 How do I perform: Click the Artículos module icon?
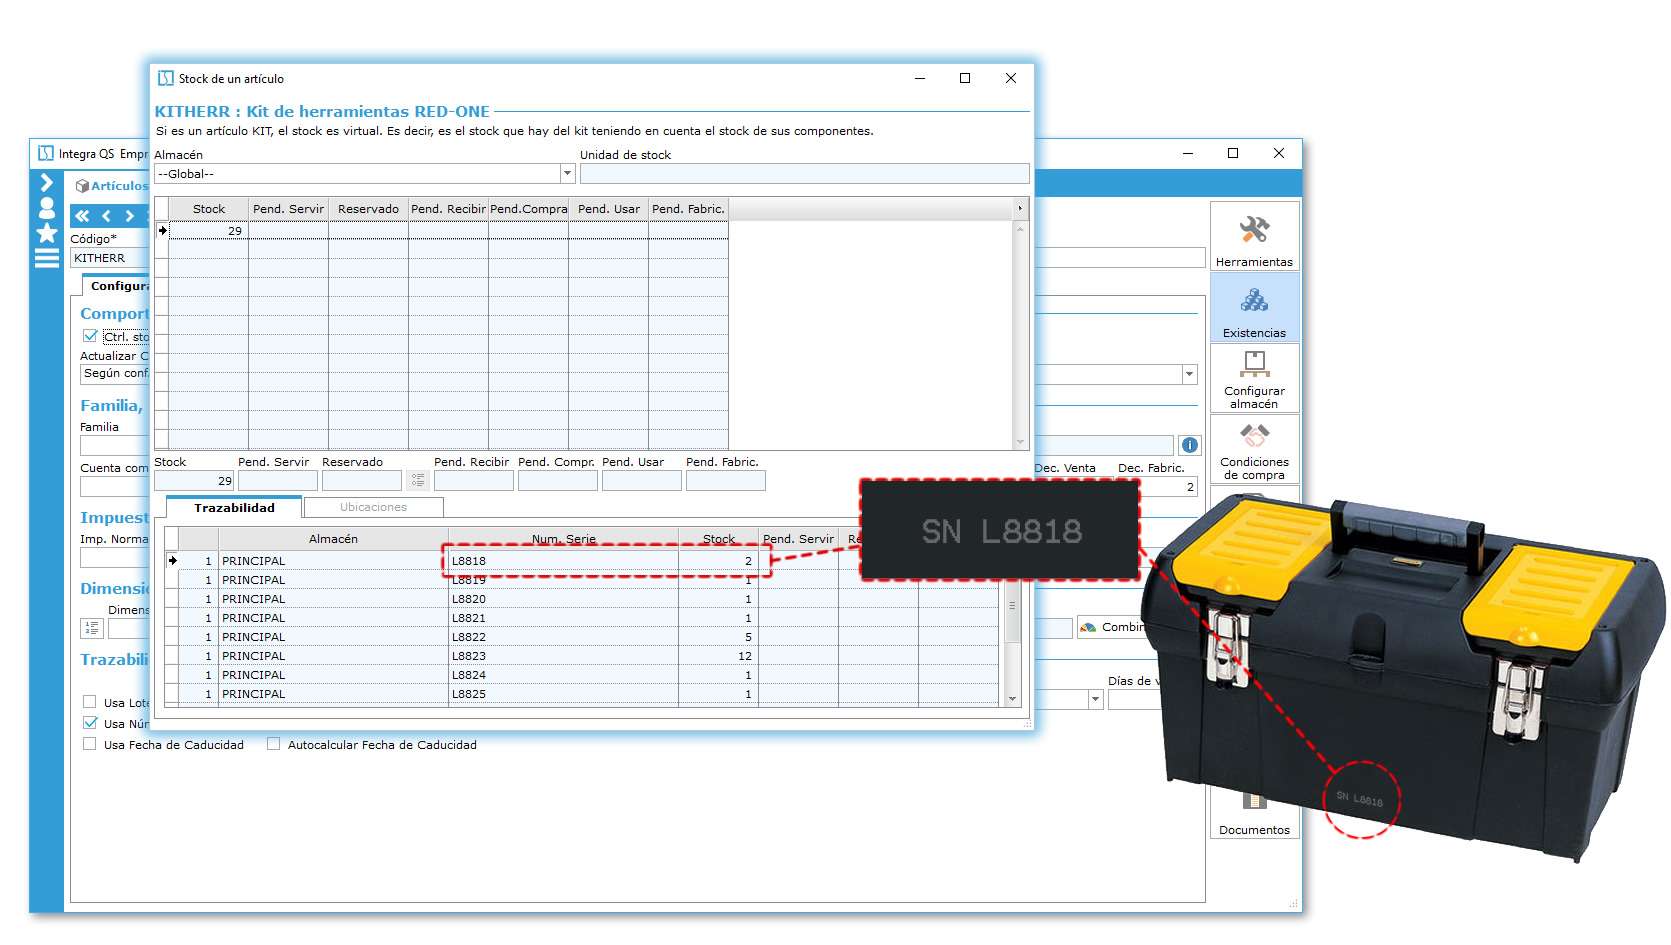click(80, 186)
